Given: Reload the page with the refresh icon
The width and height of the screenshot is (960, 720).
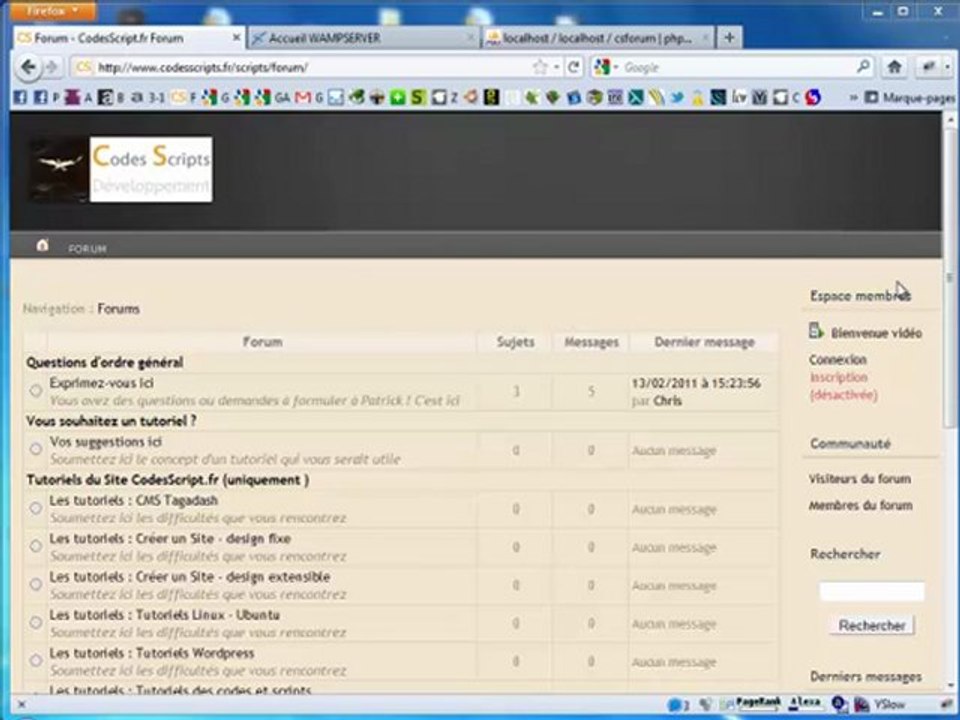Looking at the screenshot, I should (x=574, y=67).
